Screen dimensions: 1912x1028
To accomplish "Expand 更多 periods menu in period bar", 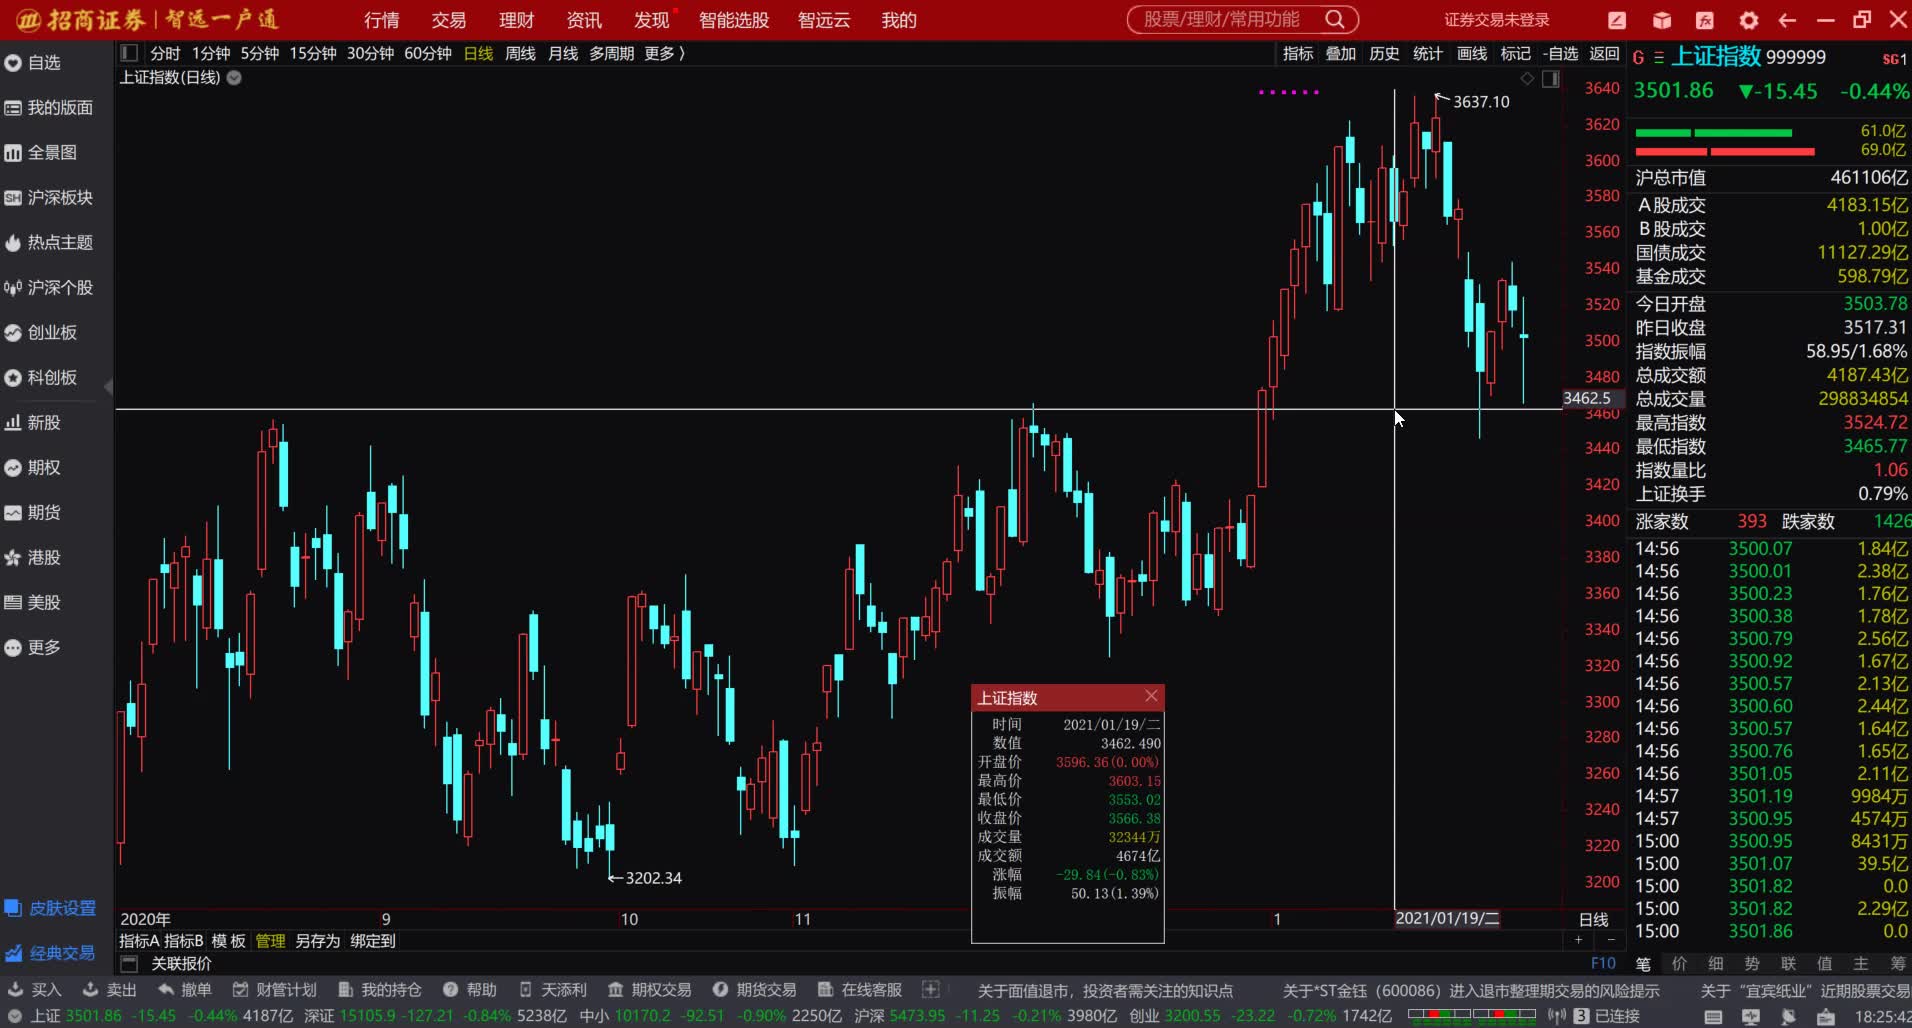I will pyautogui.click(x=665, y=53).
